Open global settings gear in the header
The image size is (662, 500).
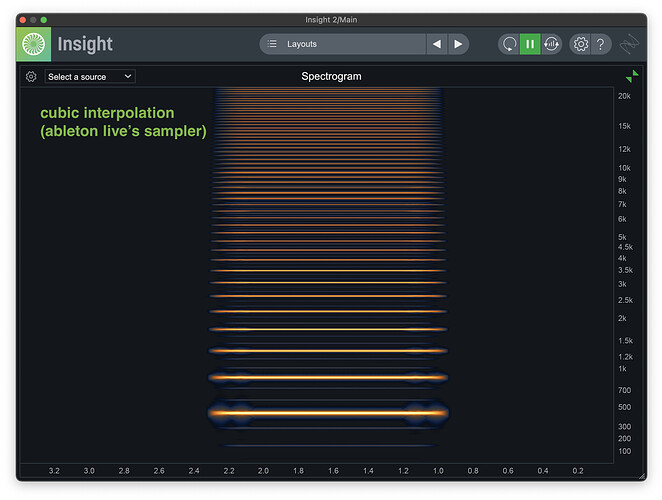click(x=580, y=44)
